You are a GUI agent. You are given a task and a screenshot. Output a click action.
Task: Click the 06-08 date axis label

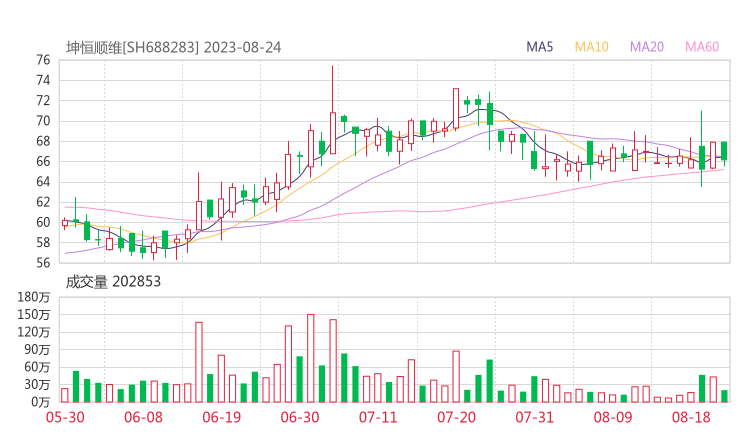(x=143, y=417)
